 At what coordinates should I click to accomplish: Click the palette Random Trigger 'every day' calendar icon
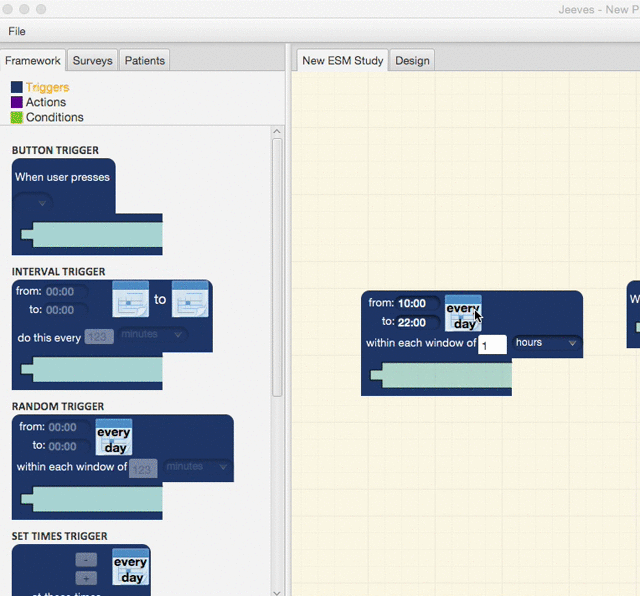coord(114,437)
